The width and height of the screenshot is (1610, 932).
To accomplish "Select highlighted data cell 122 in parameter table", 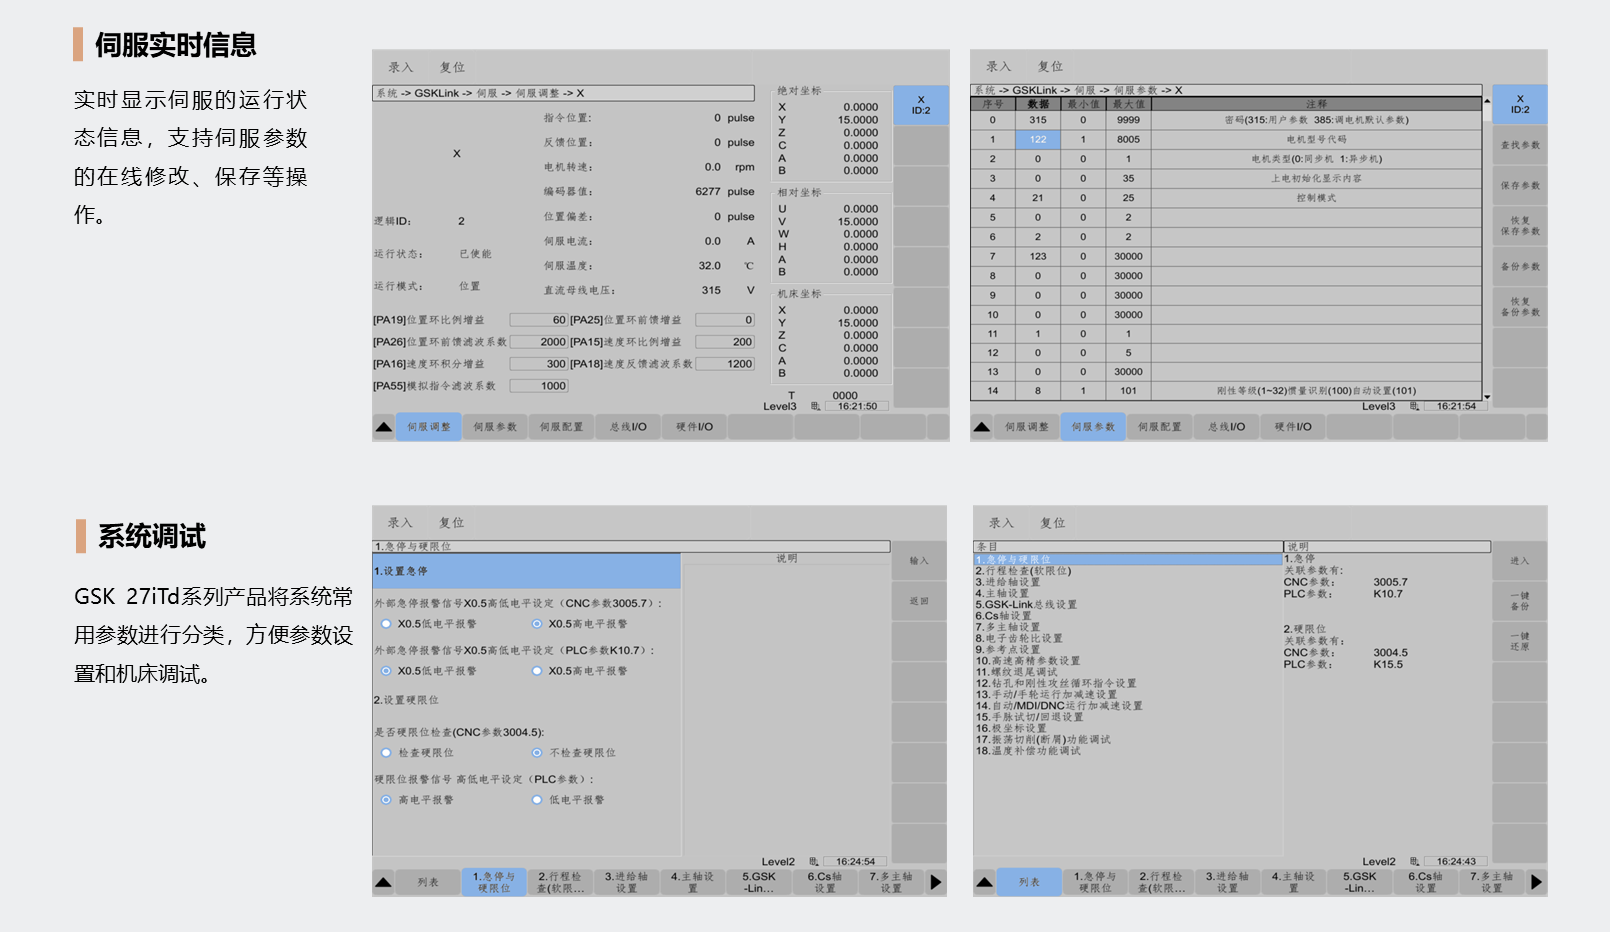I will 1038,140.
